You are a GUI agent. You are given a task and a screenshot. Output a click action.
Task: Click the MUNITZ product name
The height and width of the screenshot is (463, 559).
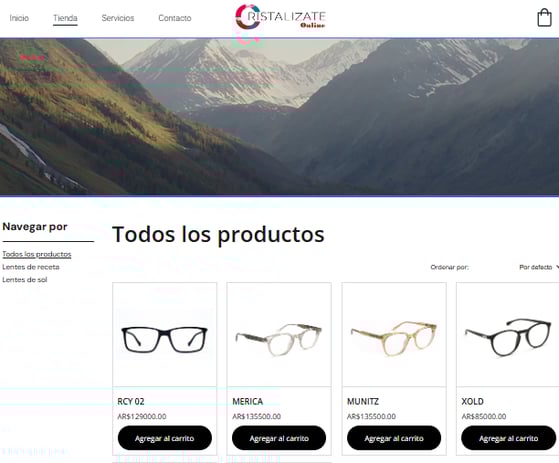click(363, 401)
